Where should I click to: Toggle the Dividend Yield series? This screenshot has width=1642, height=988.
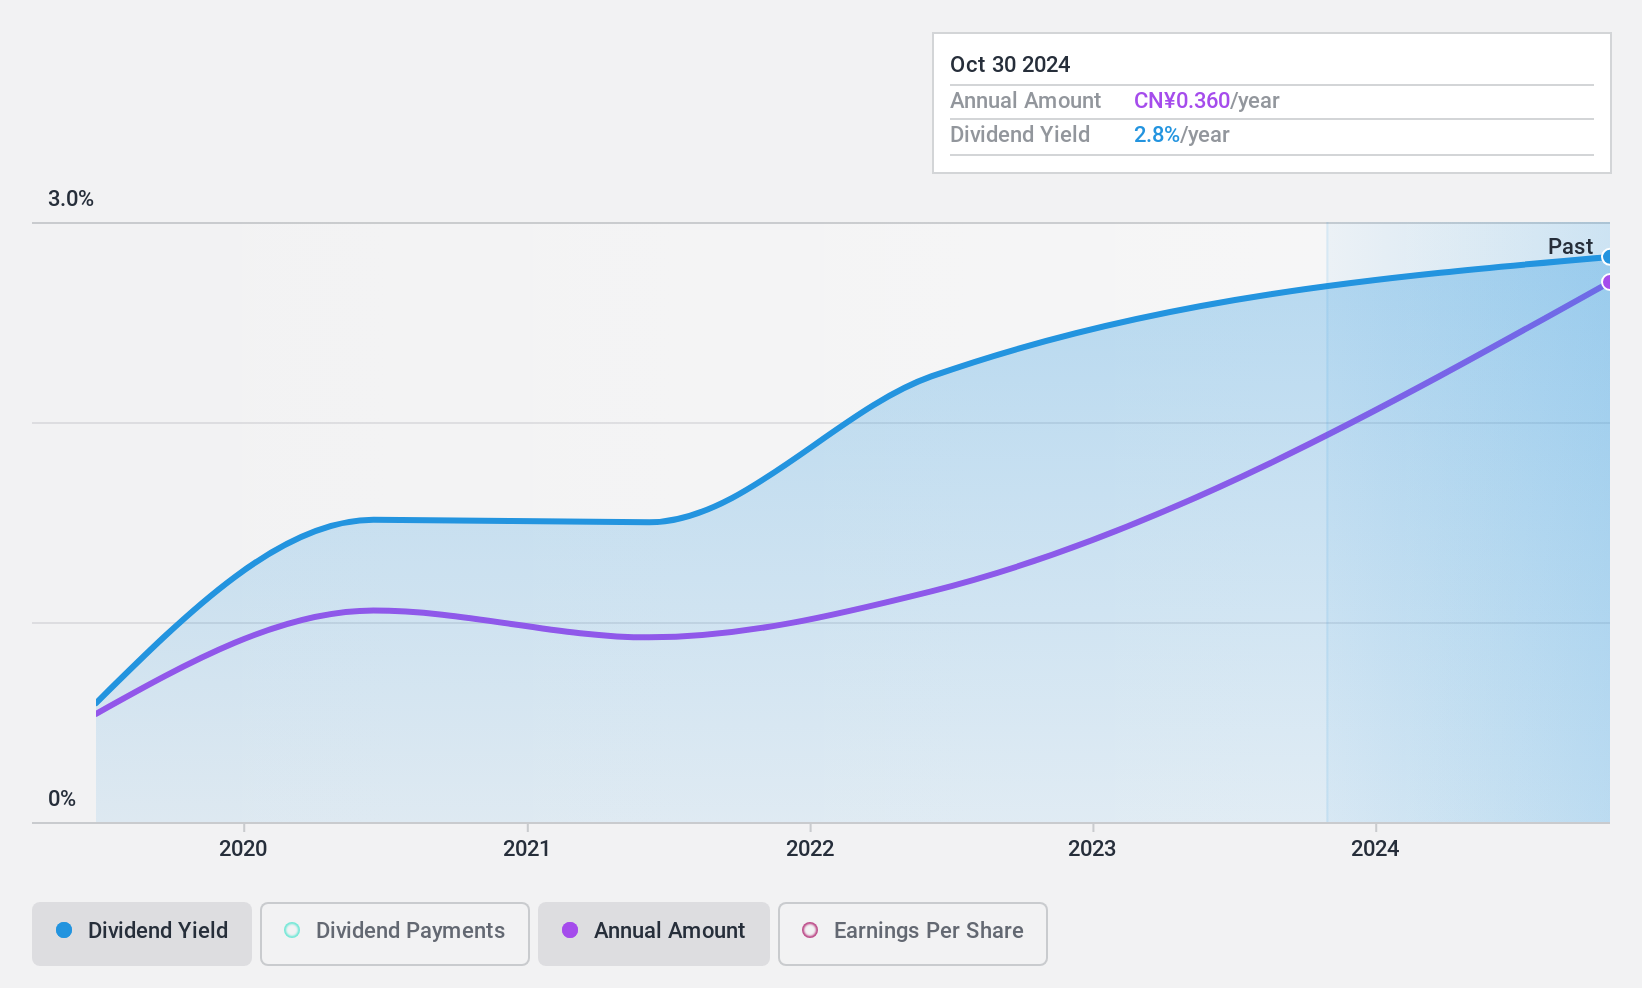click(x=142, y=933)
